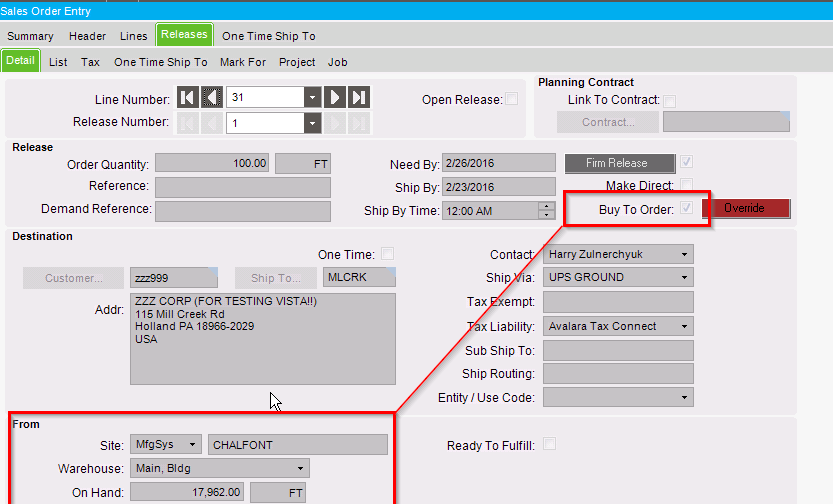Viewport: 833px width, 504px height.
Task: Toggle the One Time destination checkbox
Action: click(x=388, y=253)
